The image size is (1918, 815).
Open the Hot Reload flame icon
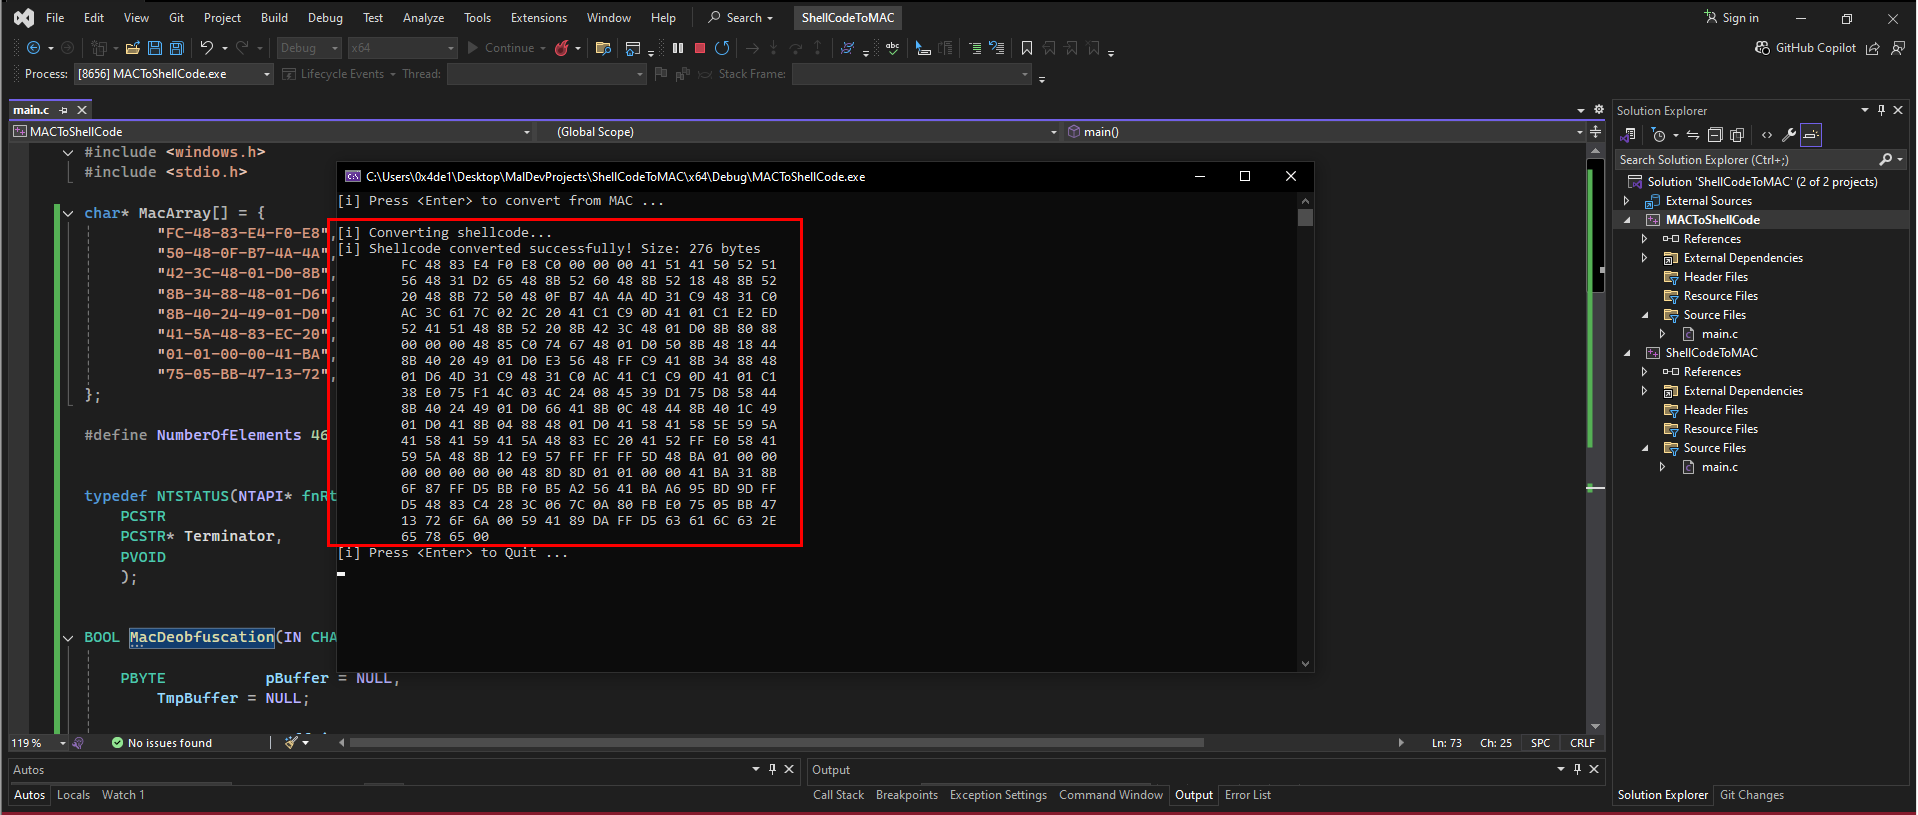tap(562, 48)
